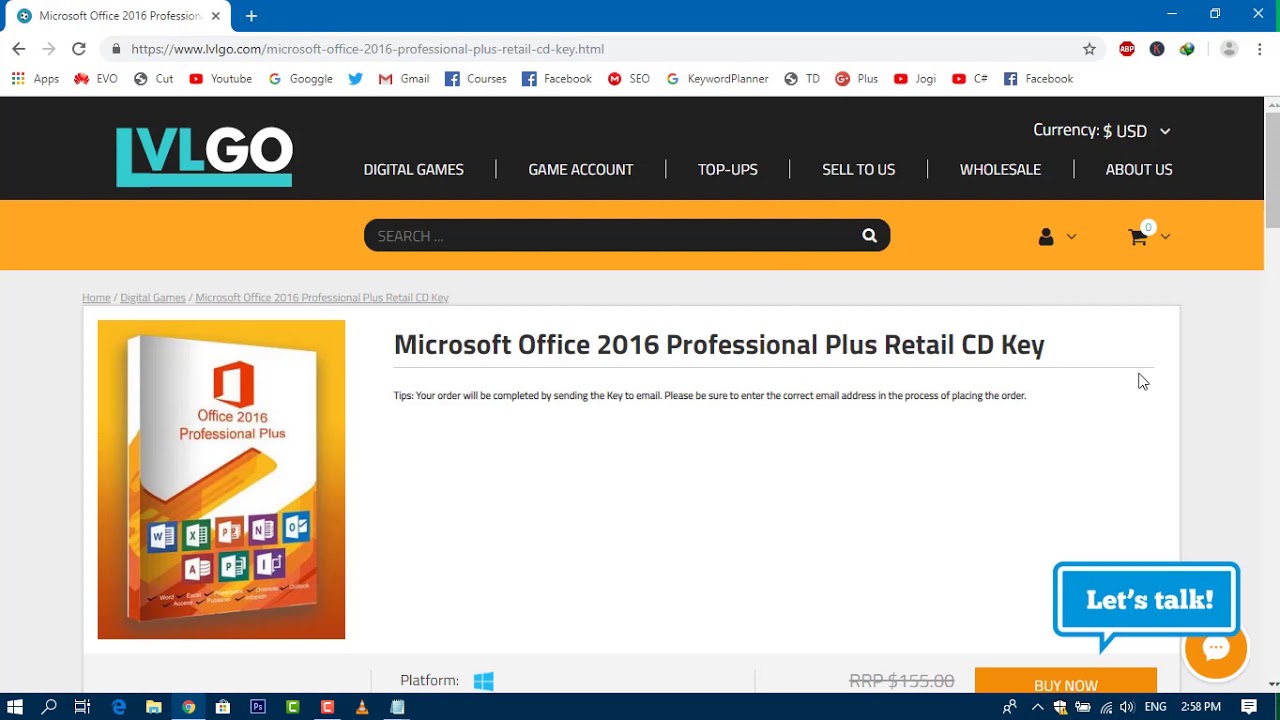This screenshot has height=720, width=1280.
Task: Open the ABOUT US page
Action: click(x=1139, y=170)
